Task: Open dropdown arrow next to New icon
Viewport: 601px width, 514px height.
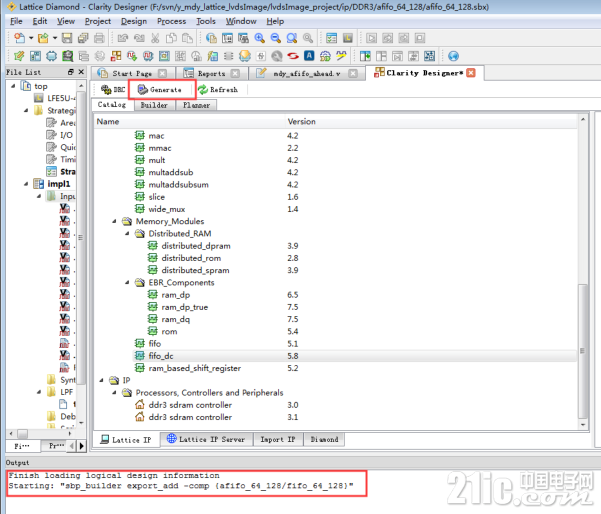Action: tap(31, 38)
